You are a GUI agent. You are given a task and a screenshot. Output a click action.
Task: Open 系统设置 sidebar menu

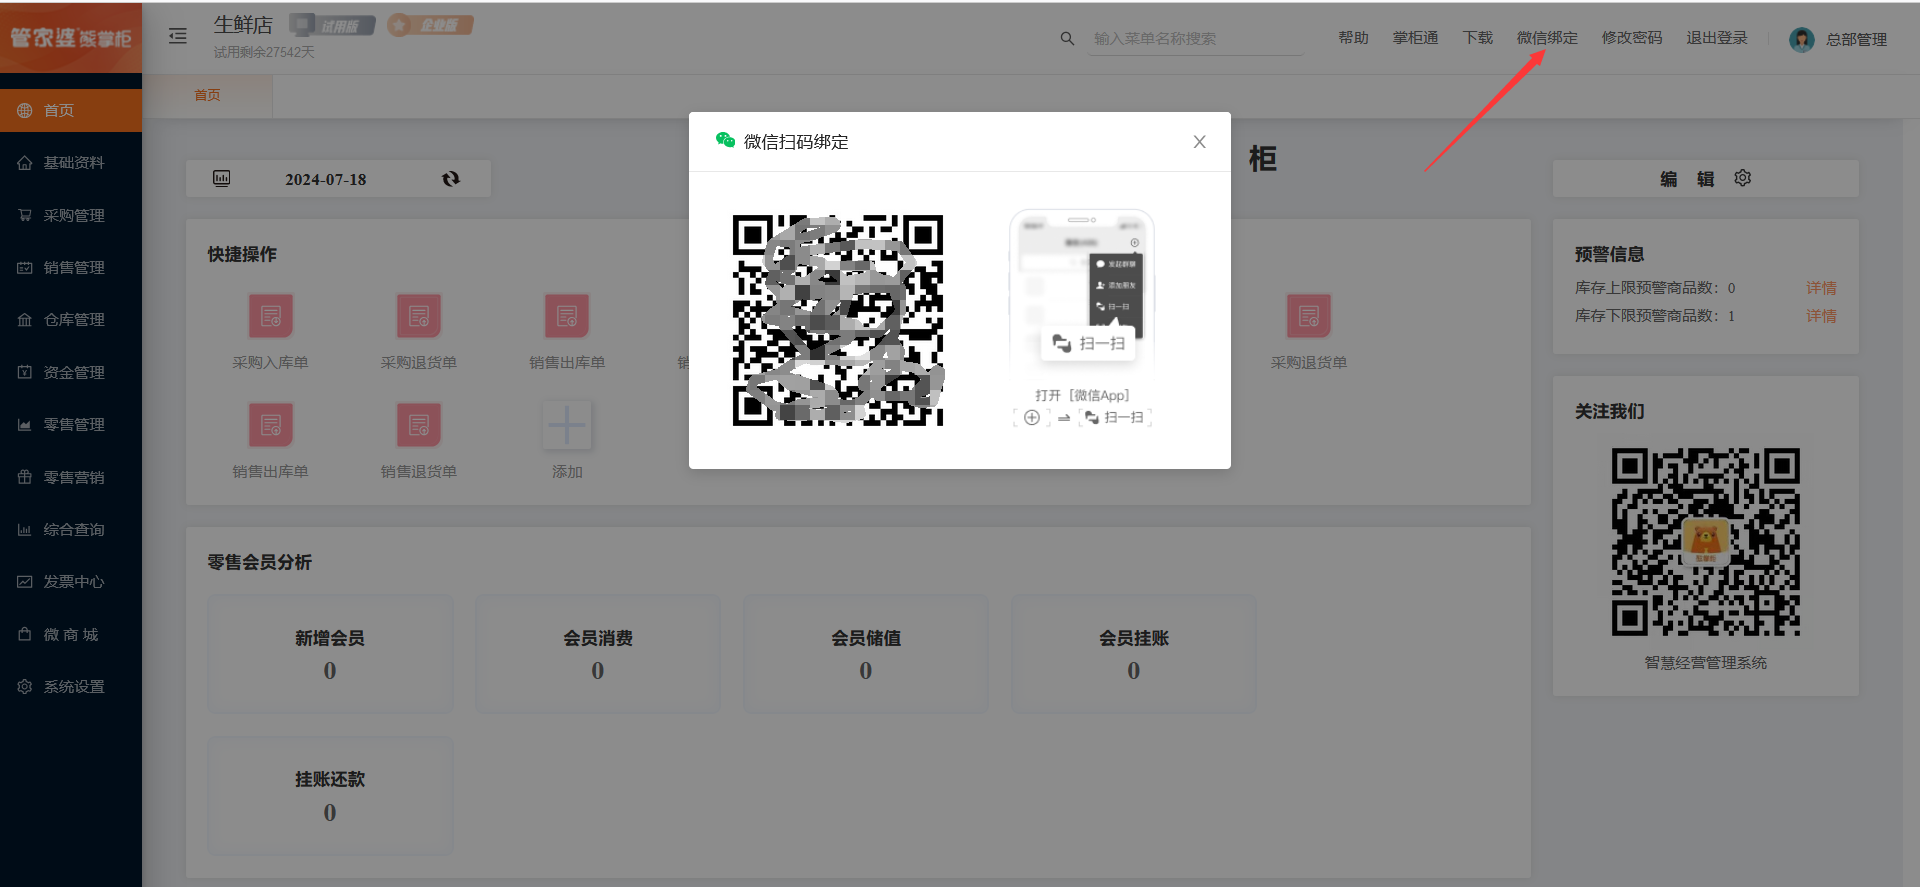tap(71, 686)
